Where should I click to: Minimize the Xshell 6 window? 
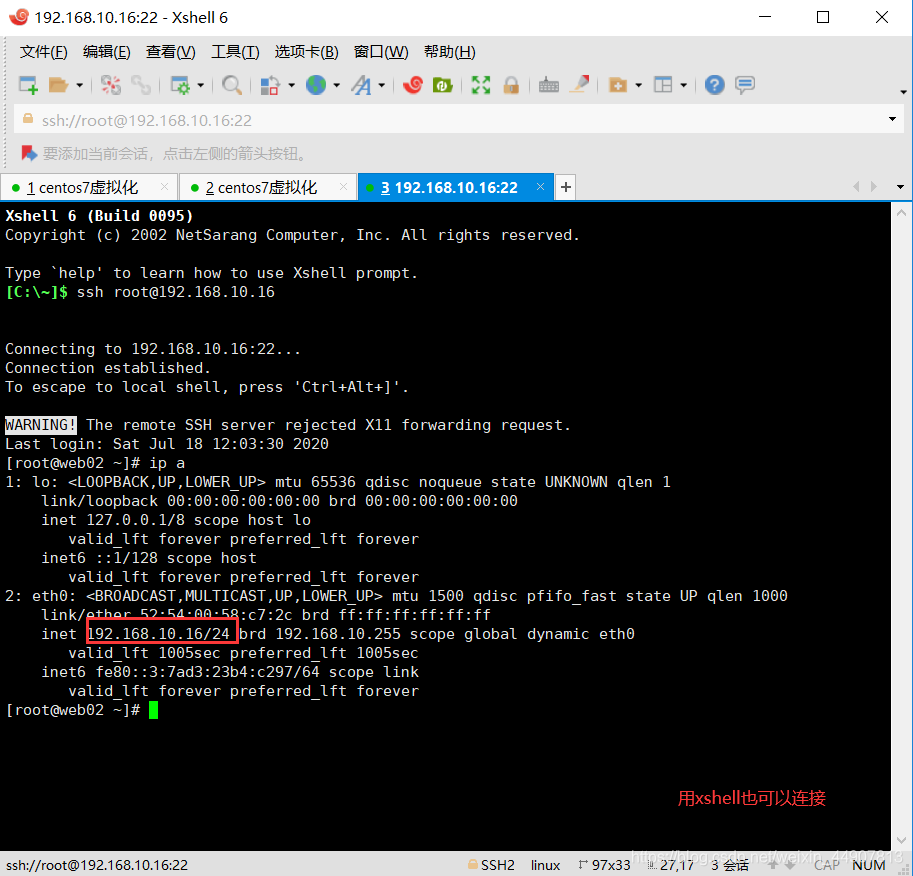(x=765, y=17)
